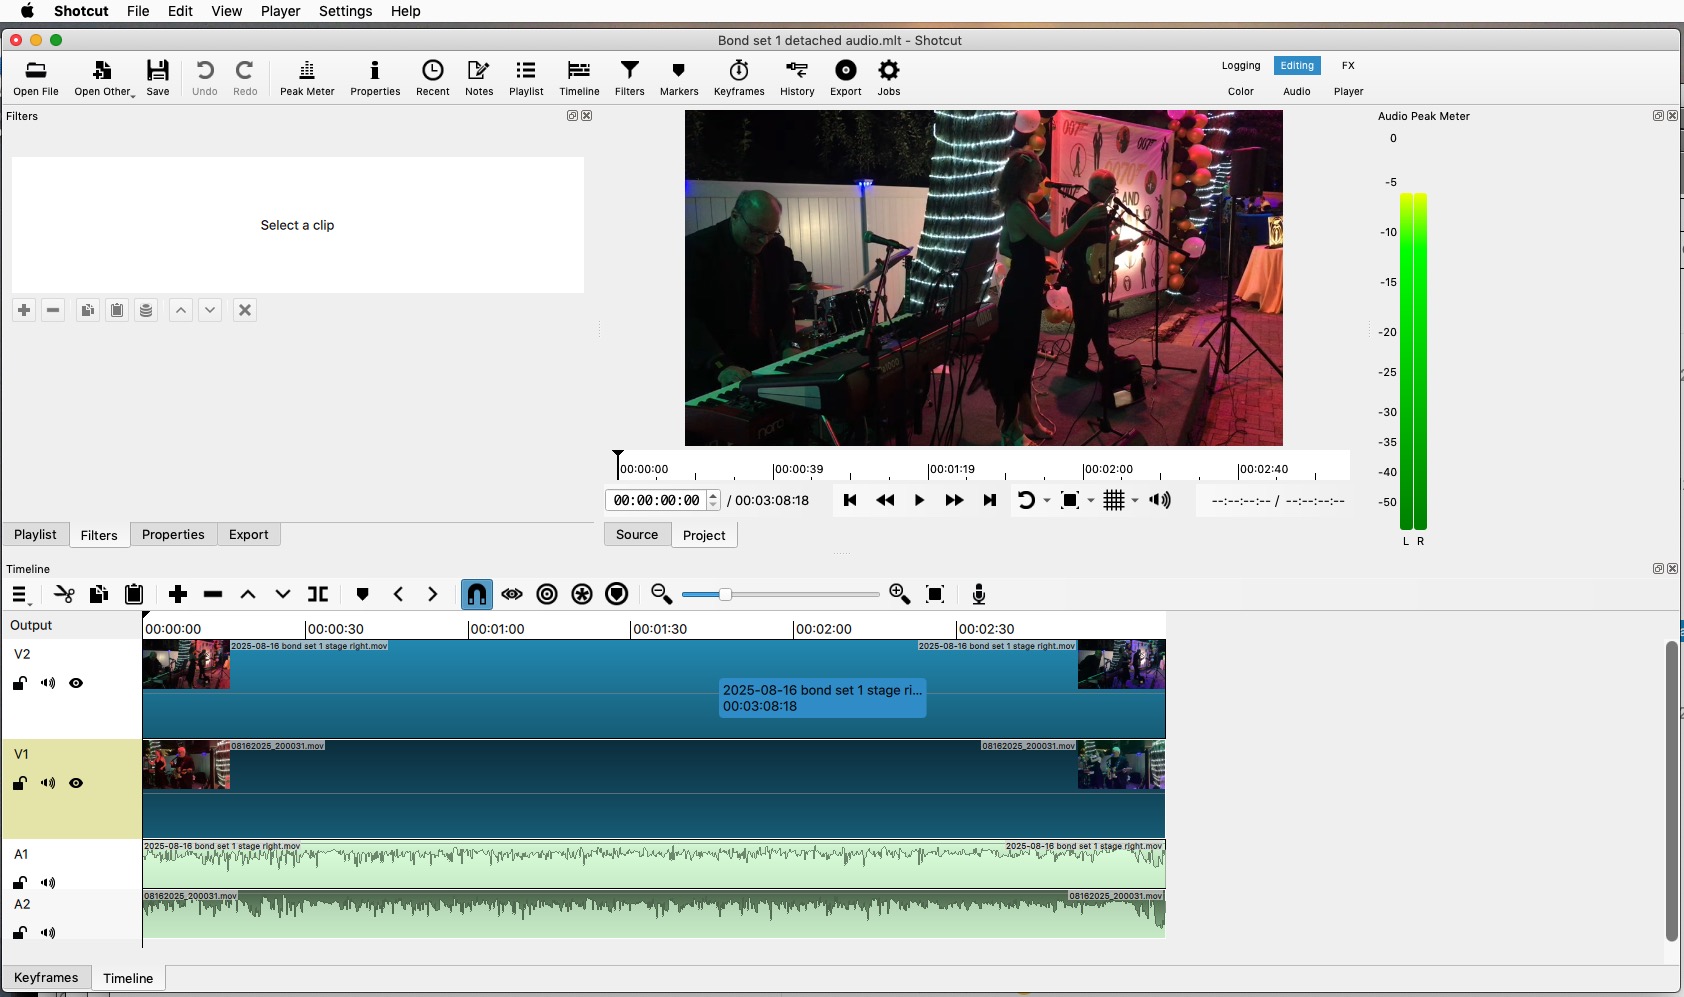Toggle ripple trim and drop
This screenshot has width=1684, height=997.
pos(547,594)
